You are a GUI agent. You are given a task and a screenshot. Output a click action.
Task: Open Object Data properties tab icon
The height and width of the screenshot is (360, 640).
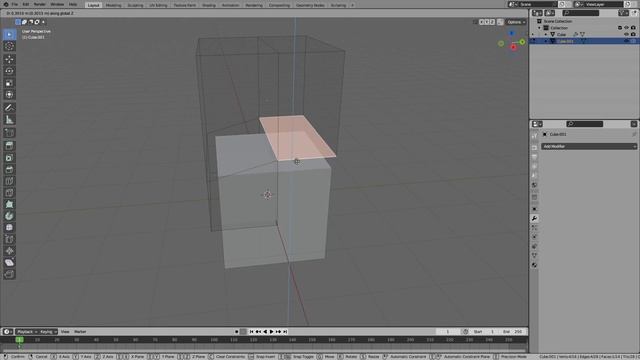(x=534, y=256)
